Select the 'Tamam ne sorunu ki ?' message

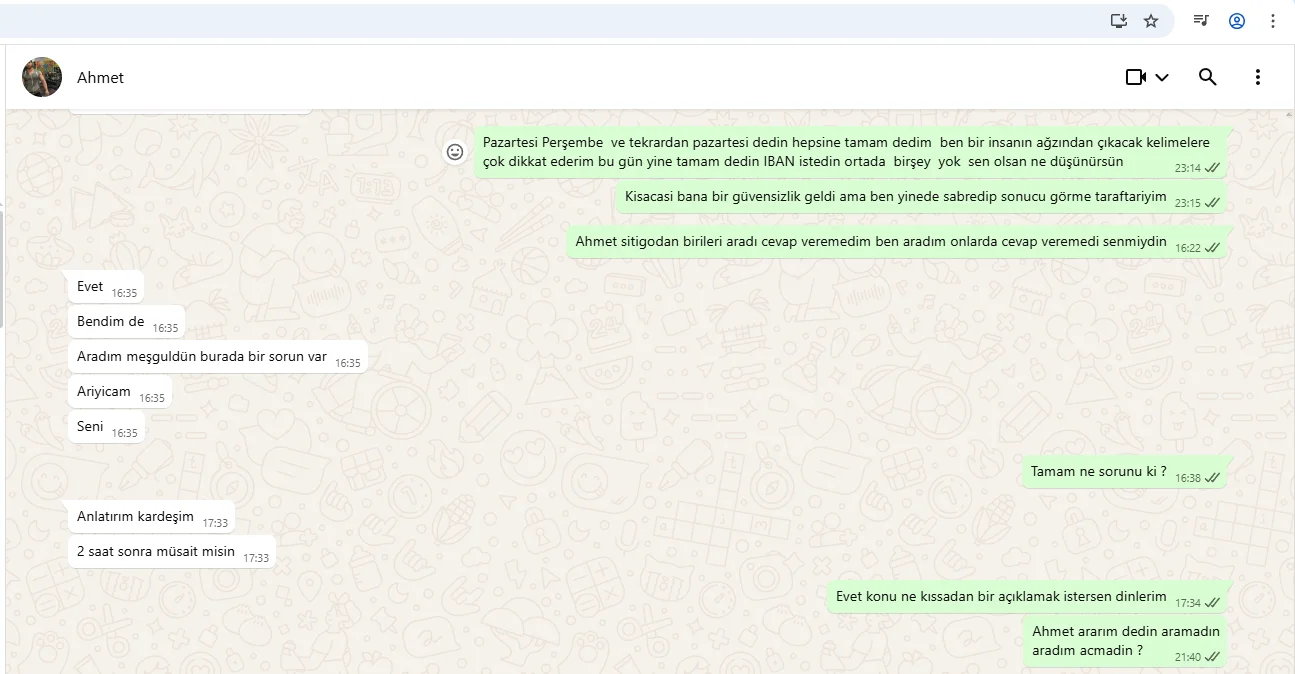click(x=1098, y=472)
